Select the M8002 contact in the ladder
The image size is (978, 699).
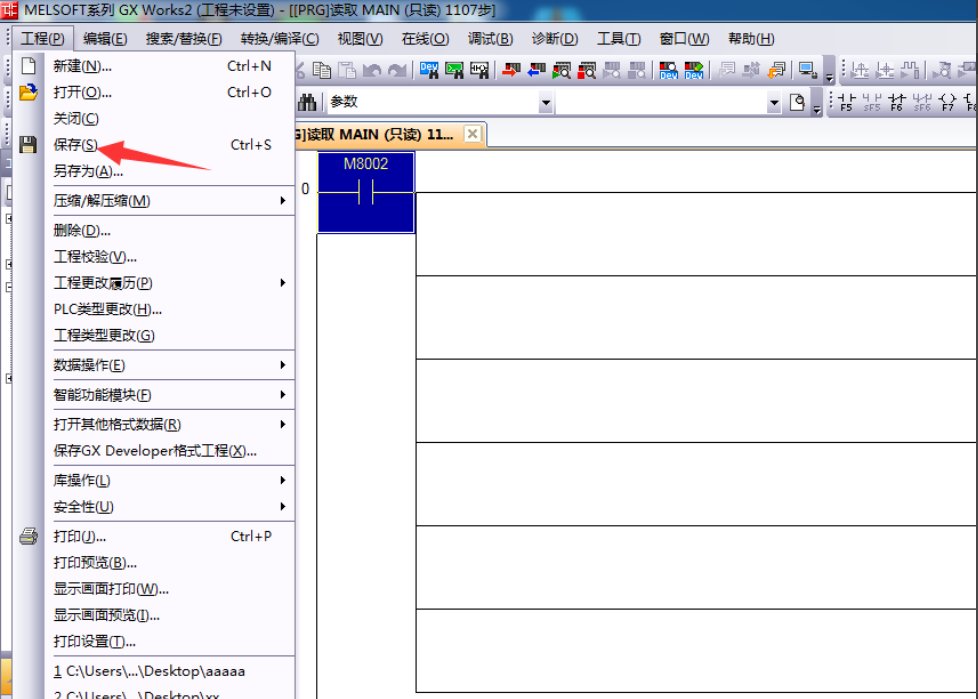click(x=366, y=192)
